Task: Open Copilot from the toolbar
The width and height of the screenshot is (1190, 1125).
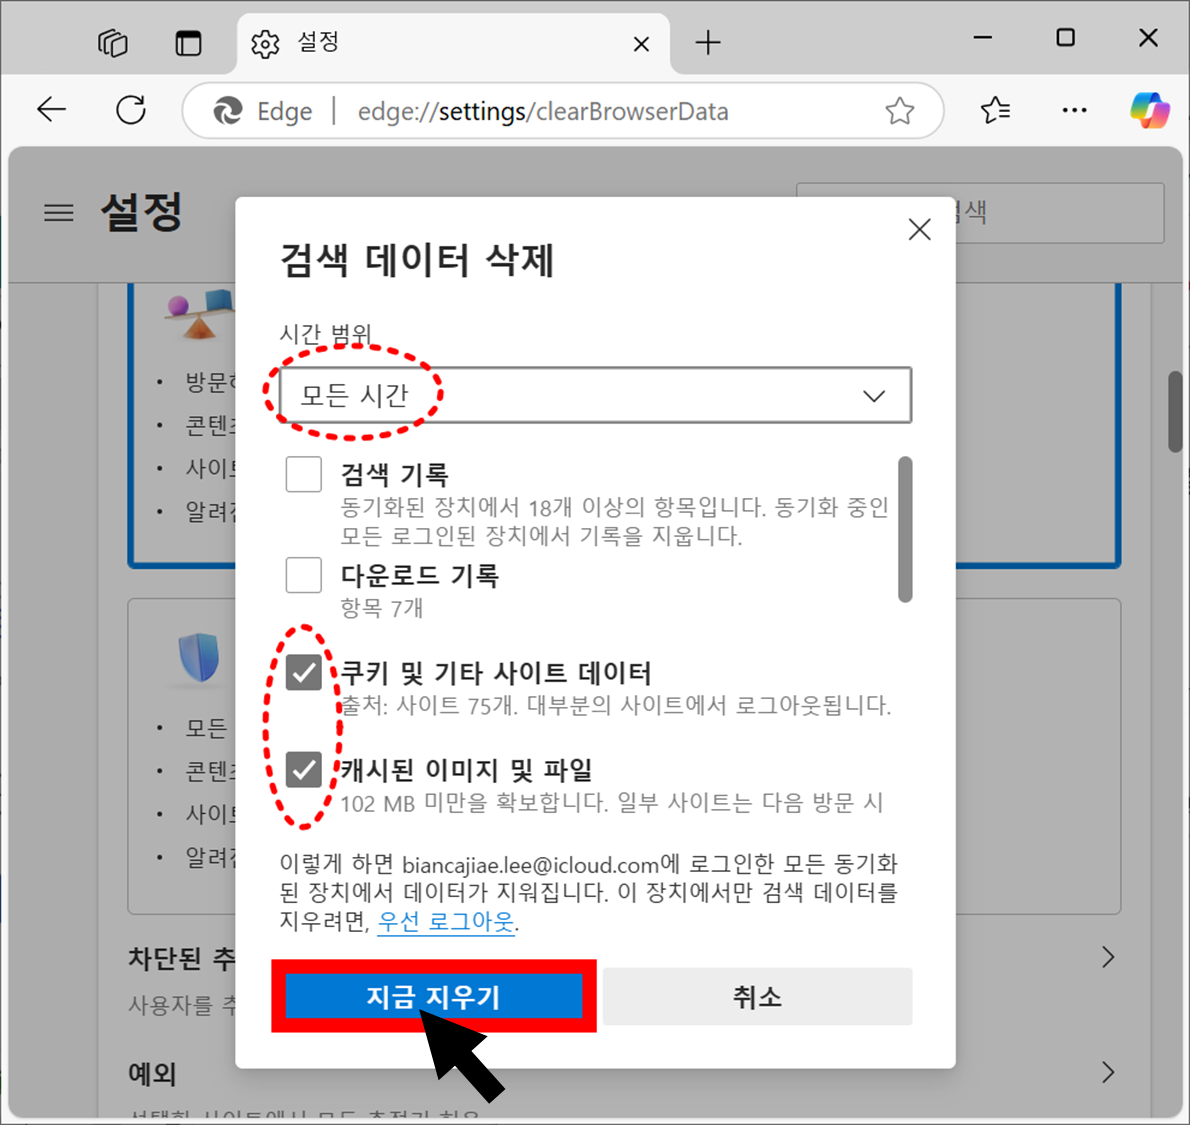Action: click(x=1148, y=110)
